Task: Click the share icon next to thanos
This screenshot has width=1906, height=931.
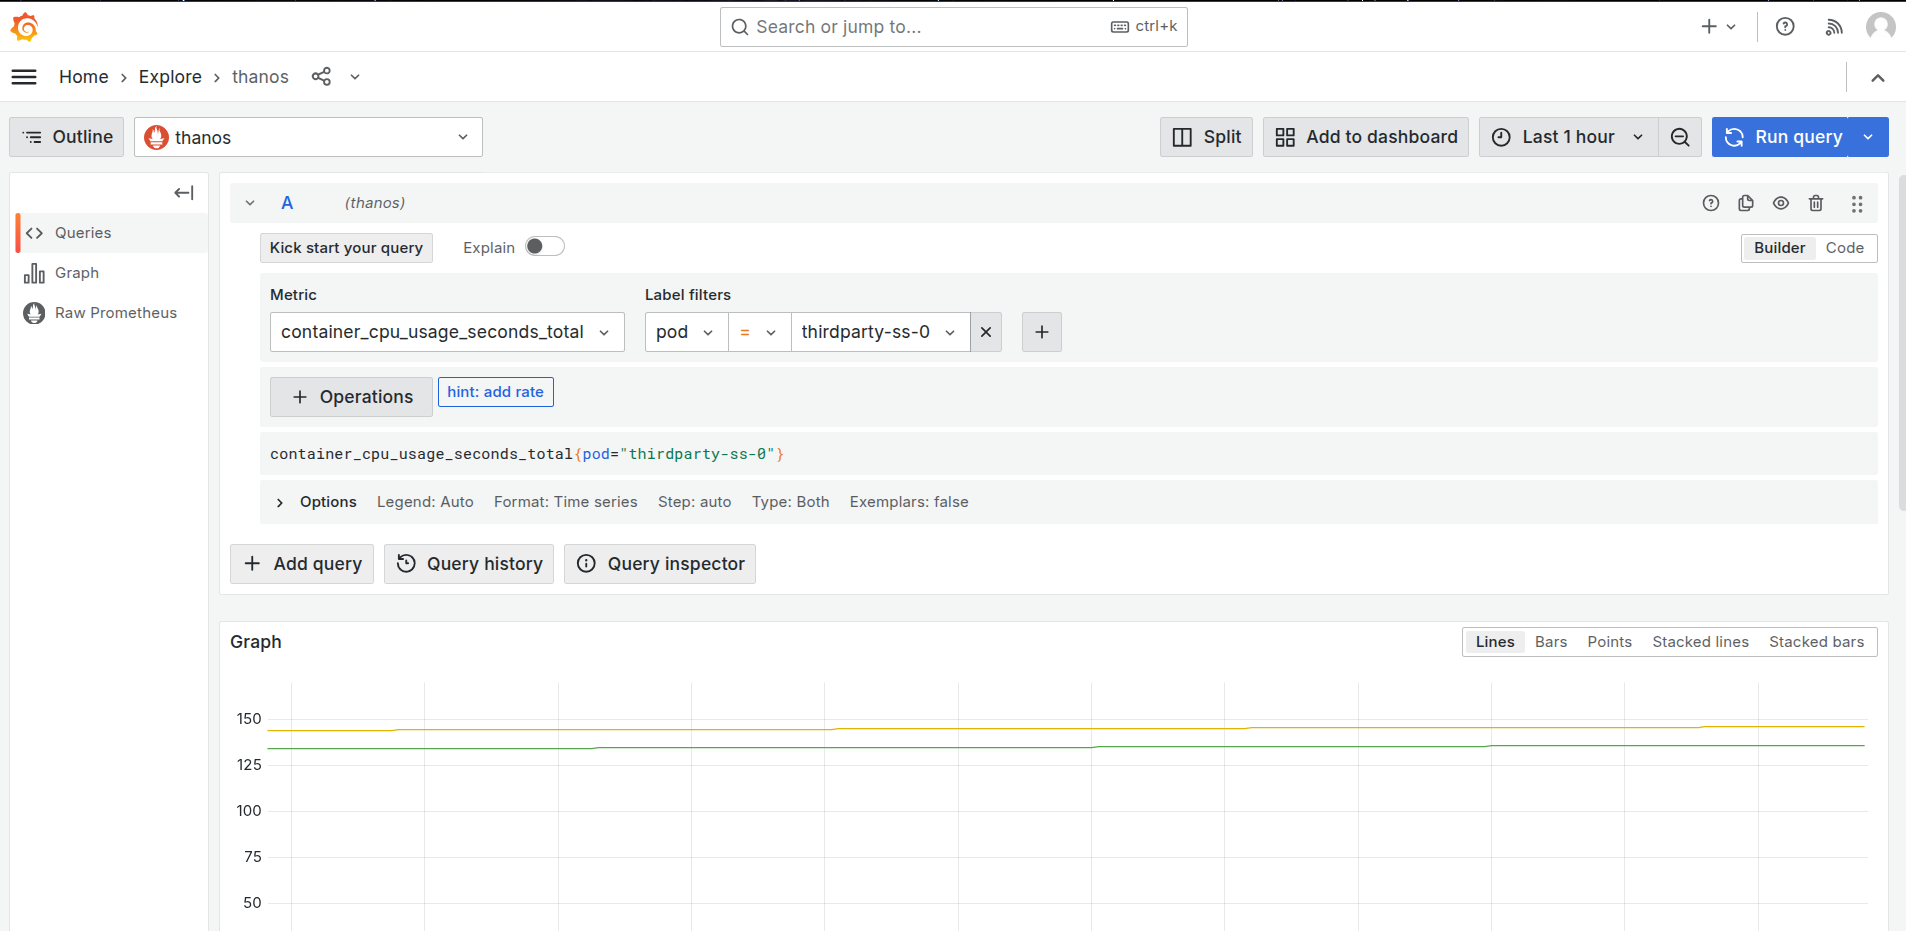Action: [x=321, y=77]
